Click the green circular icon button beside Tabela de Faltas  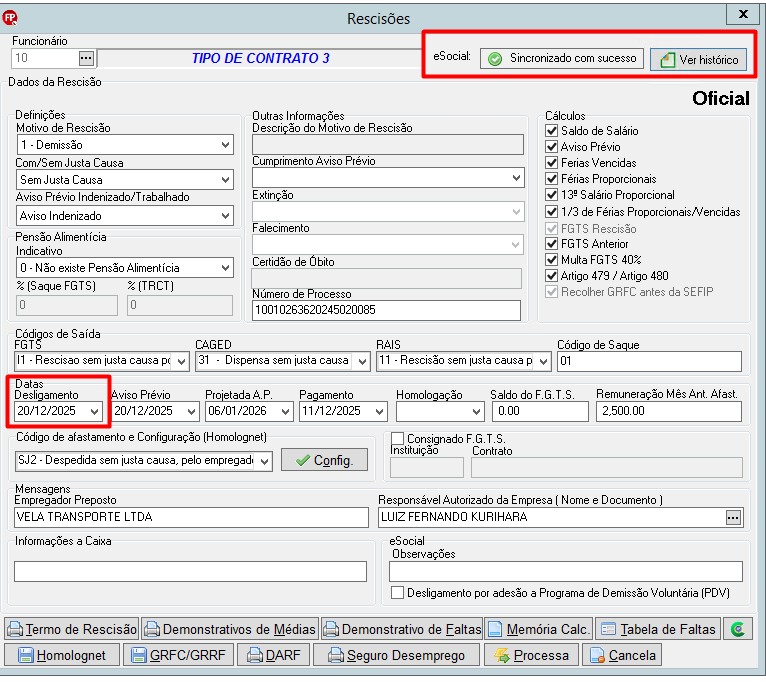[x=738, y=629]
